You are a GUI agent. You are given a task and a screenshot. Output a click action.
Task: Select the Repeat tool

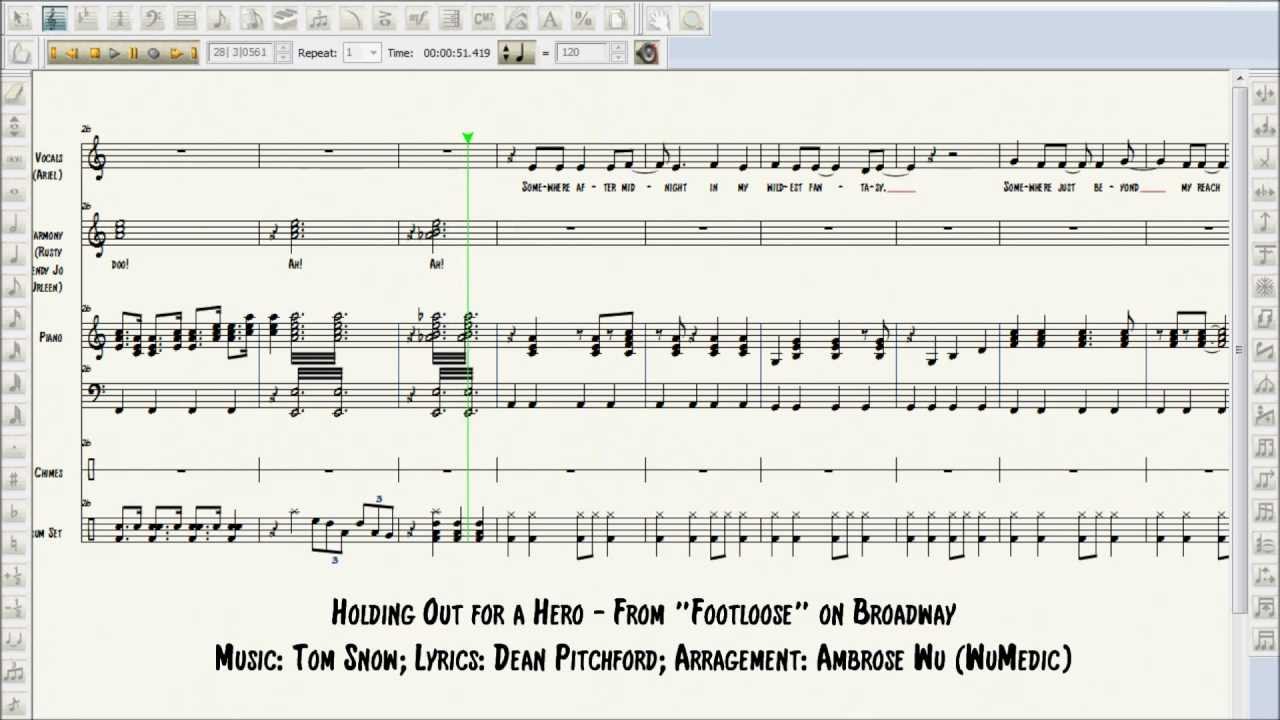point(452,19)
